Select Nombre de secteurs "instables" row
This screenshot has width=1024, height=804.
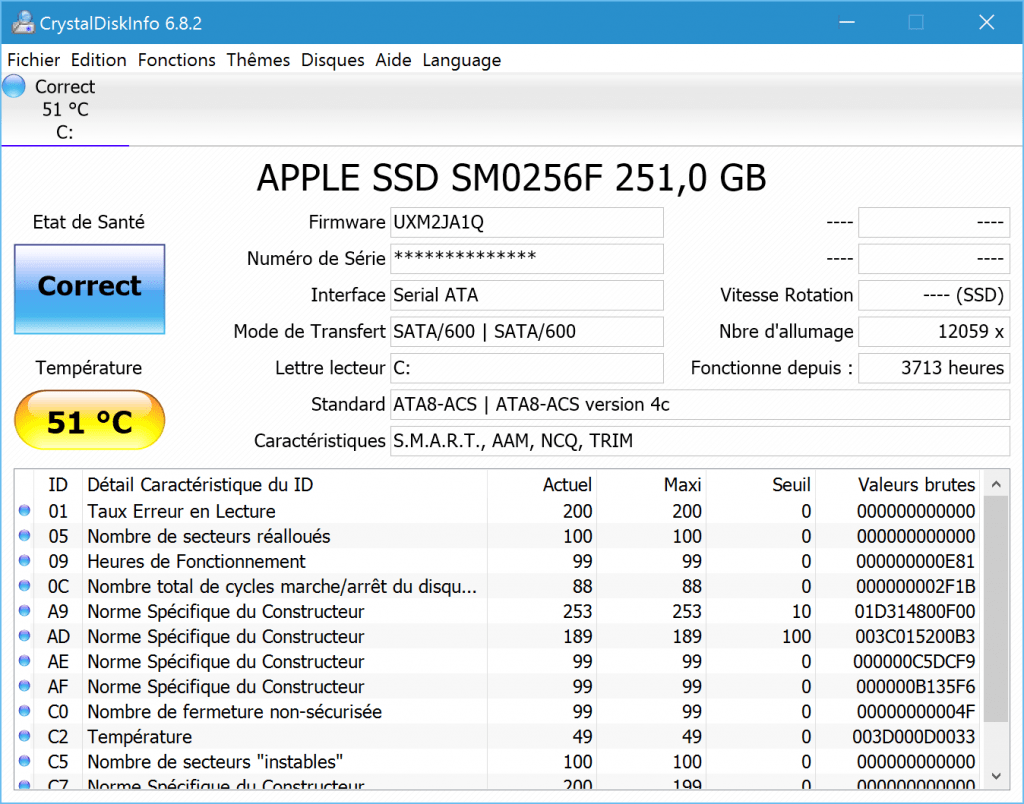tap(498, 762)
